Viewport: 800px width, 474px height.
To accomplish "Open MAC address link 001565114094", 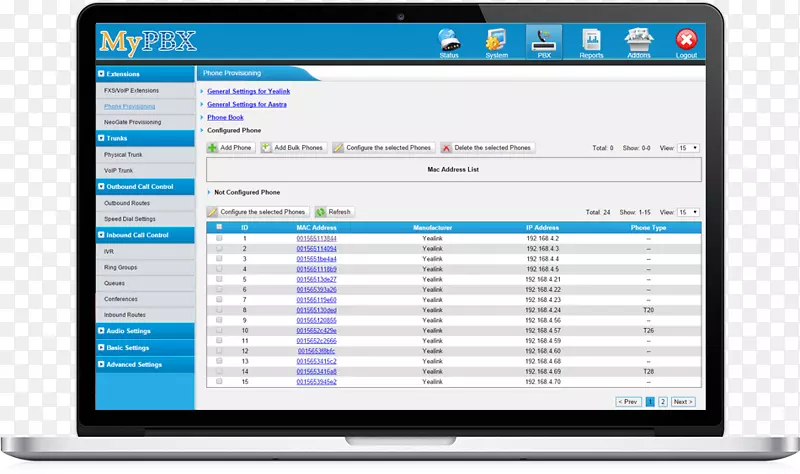I will [x=316, y=248].
